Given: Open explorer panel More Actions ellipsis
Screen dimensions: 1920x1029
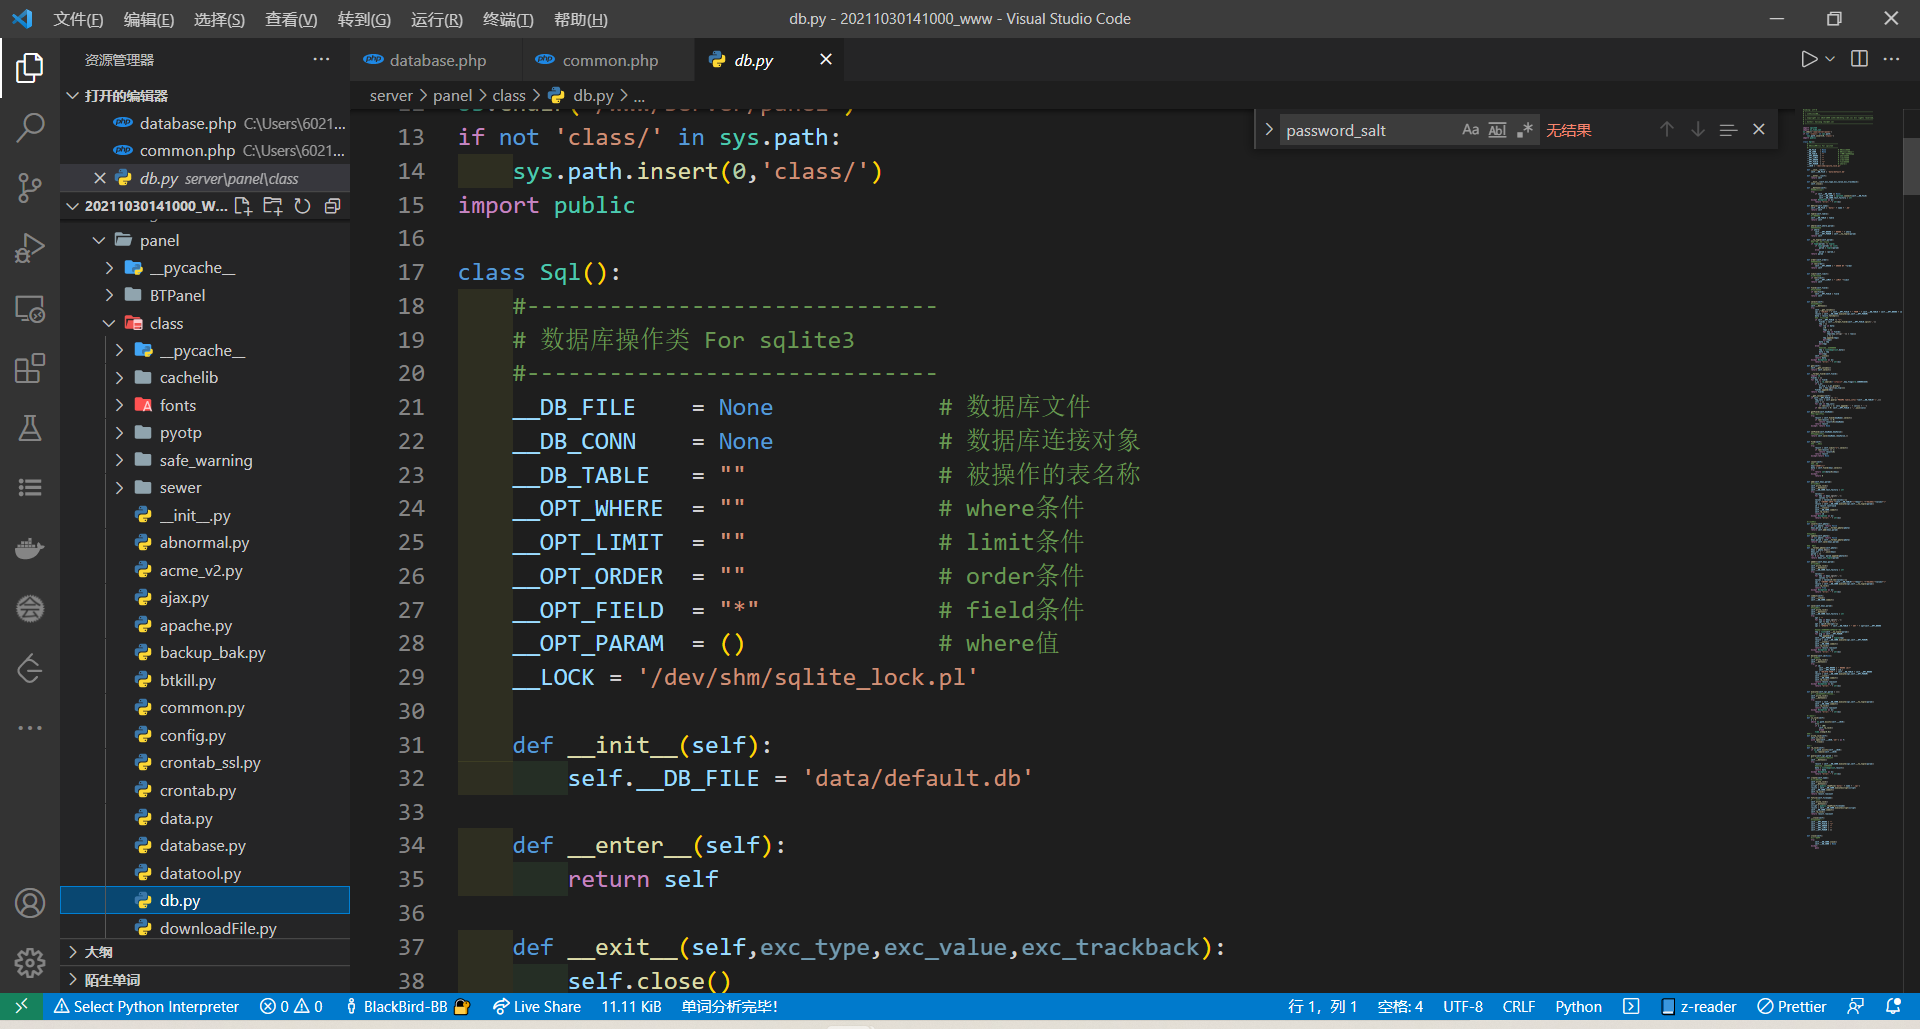Looking at the screenshot, I should [x=321, y=59].
